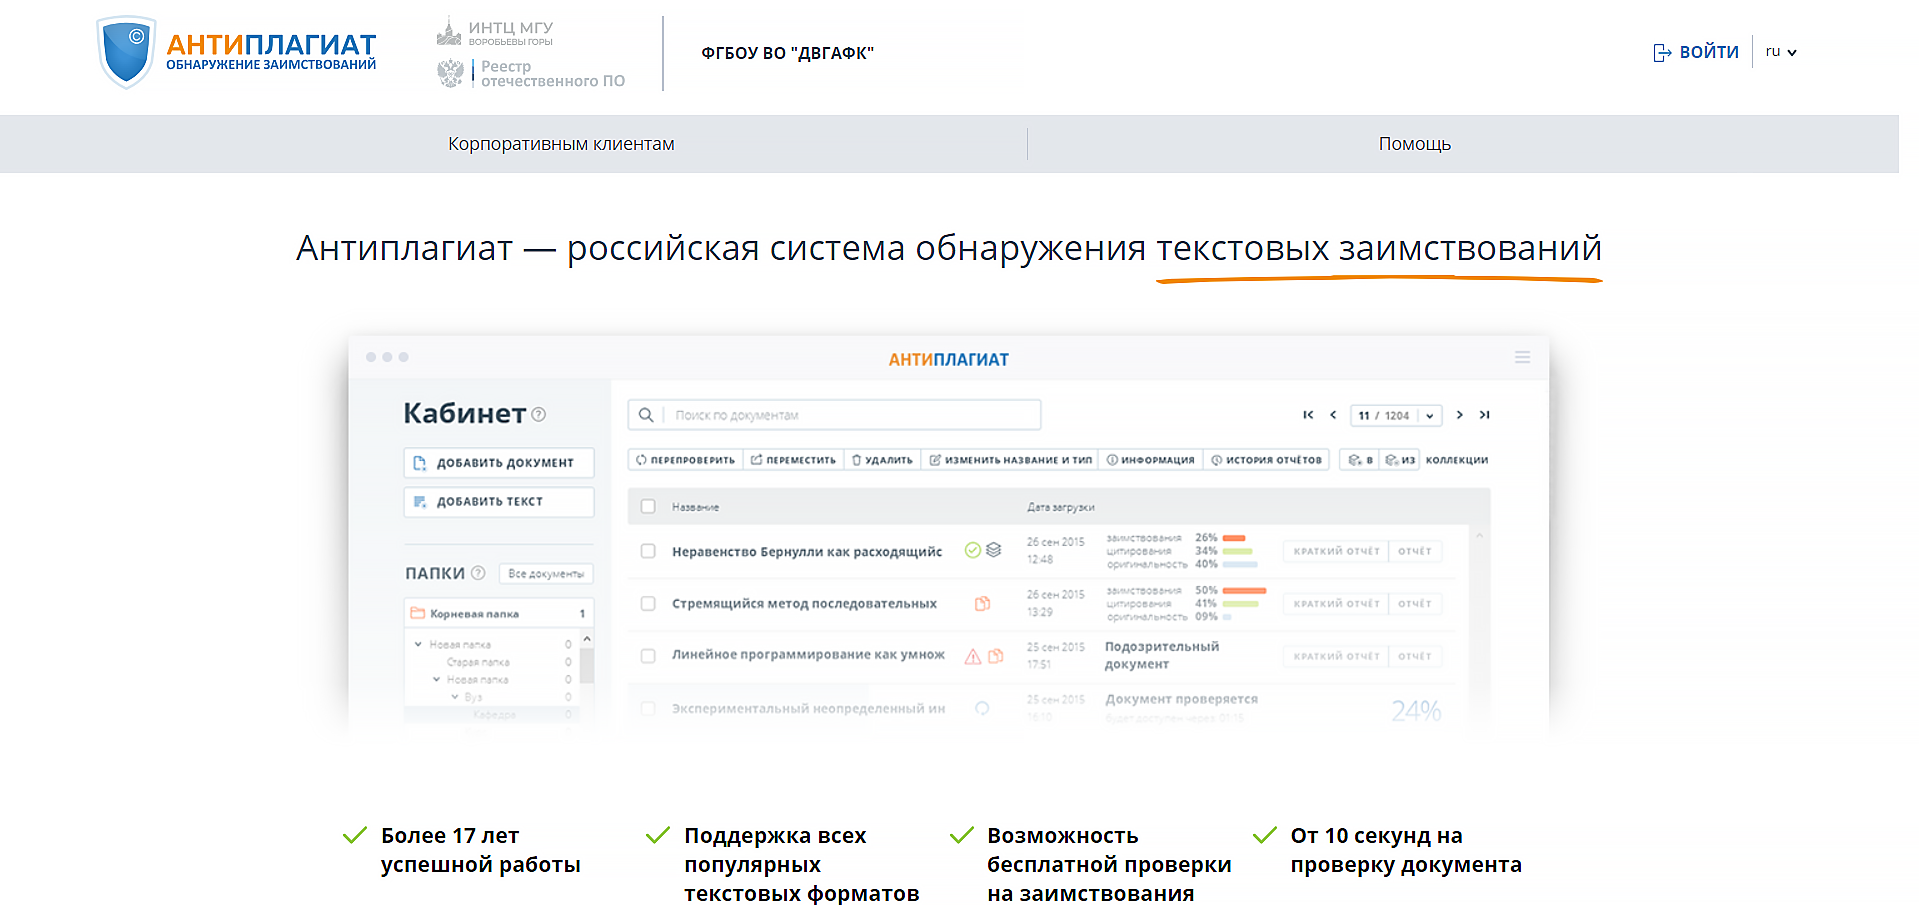Collapse the first Новая папка tree node

pyautogui.click(x=418, y=644)
